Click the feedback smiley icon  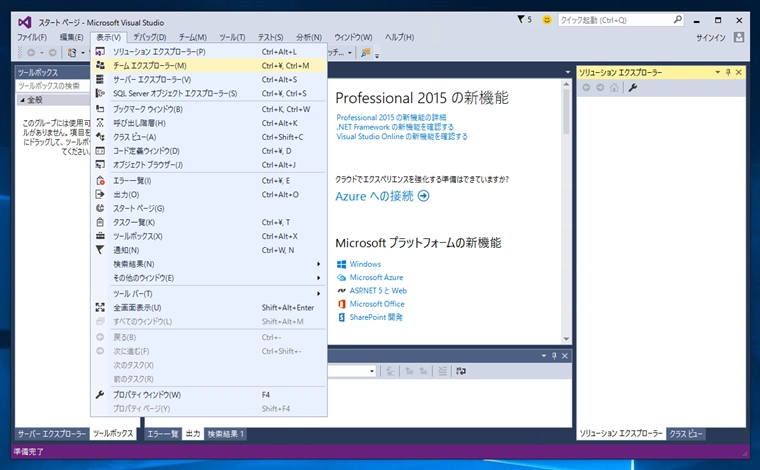(547, 20)
